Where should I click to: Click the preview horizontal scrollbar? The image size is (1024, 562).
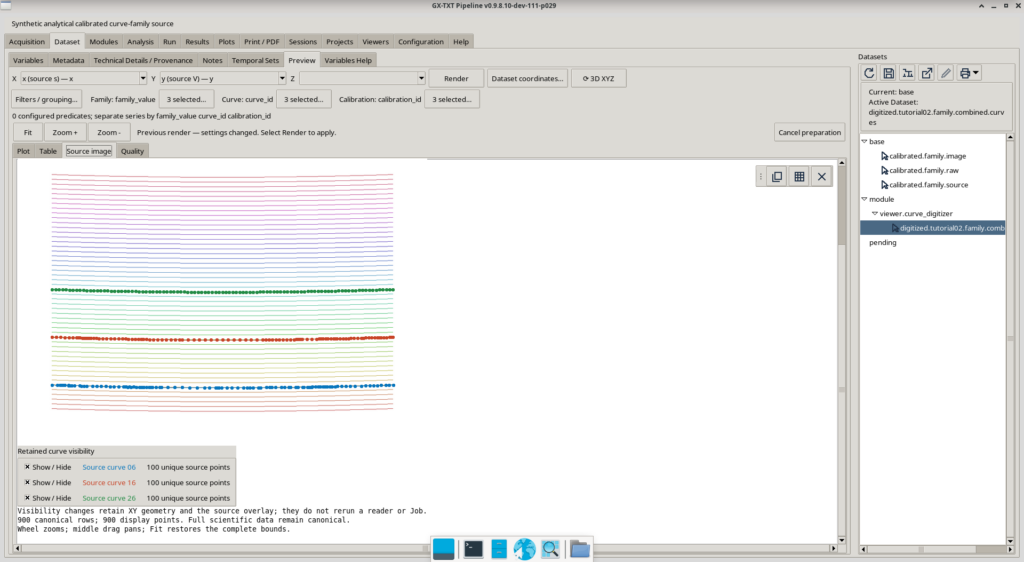424,548
